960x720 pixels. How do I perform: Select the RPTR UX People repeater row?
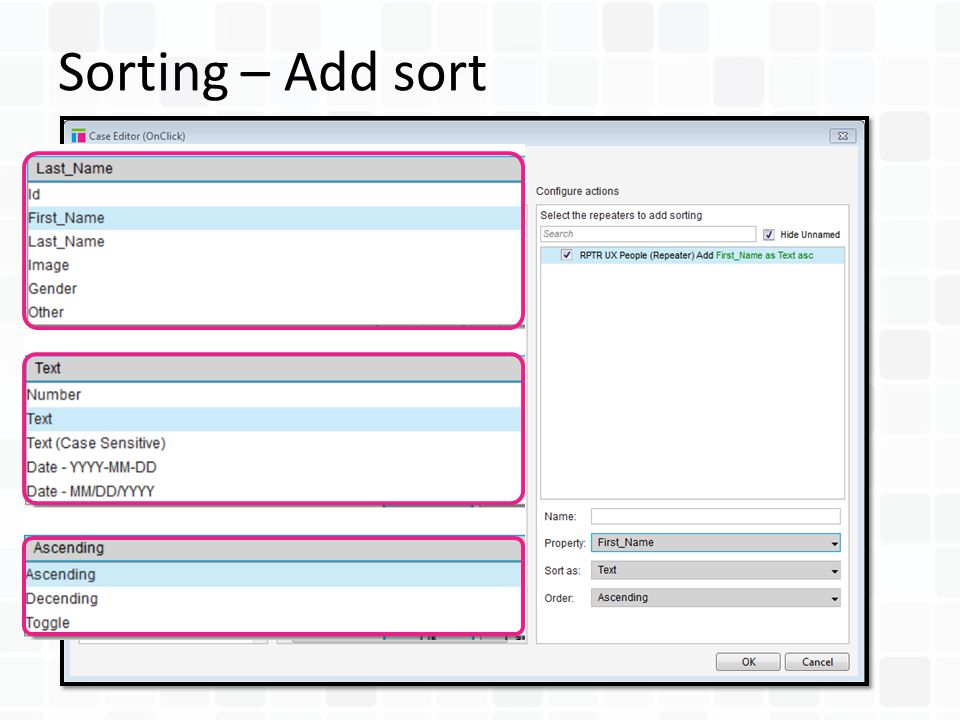tap(692, 255)
